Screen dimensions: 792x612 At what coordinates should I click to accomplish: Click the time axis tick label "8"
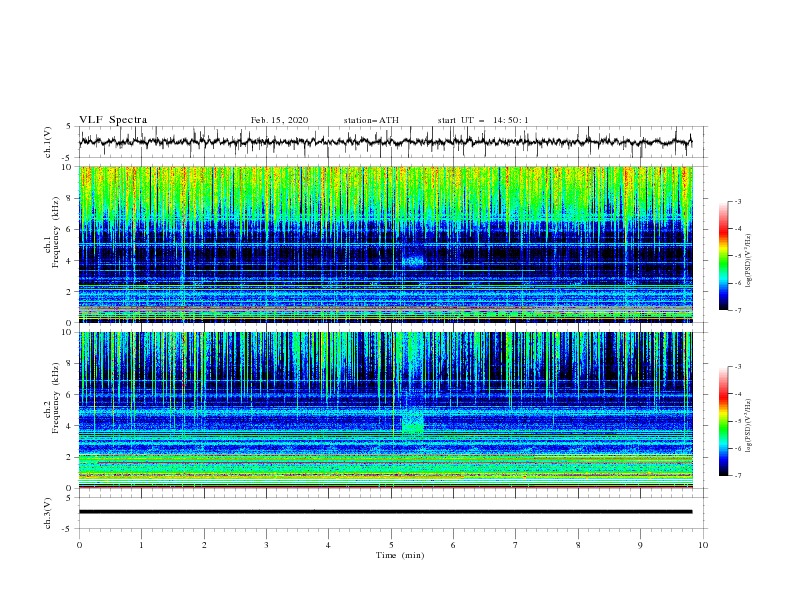[578, 545]
